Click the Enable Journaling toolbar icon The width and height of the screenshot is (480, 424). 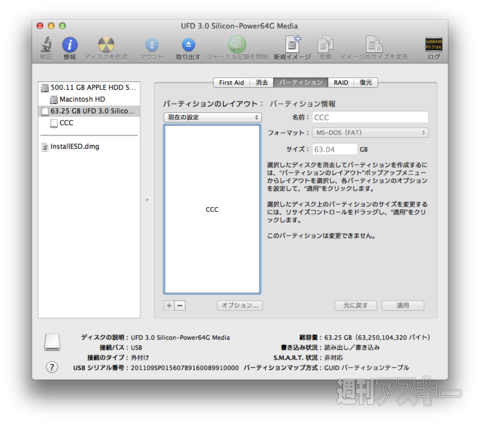click(237, 44)
